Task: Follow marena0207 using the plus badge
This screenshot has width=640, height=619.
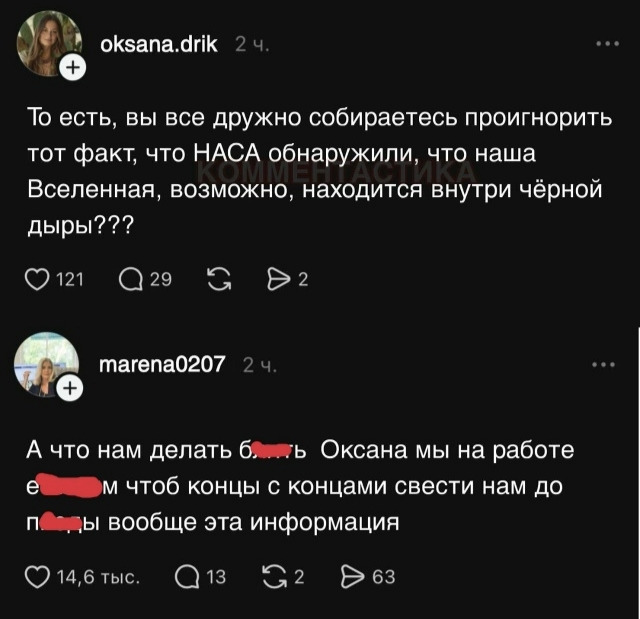Action: 70,388
